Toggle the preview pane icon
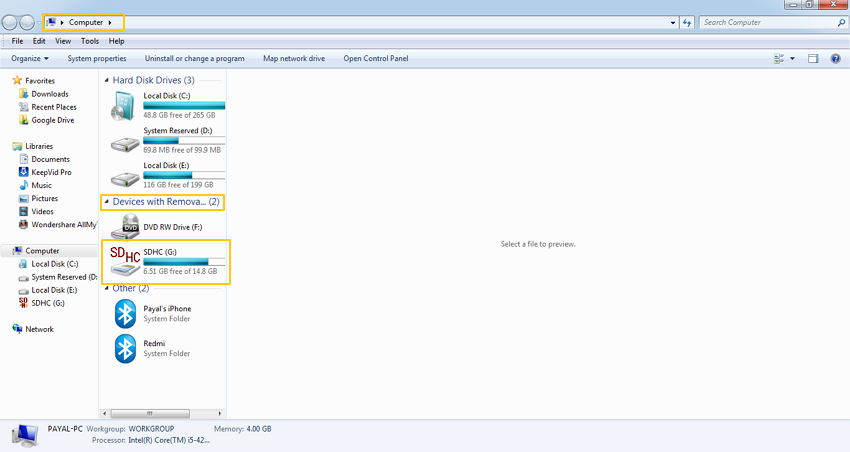The height and width of the screenshot is (452, 850). [813, 59]
